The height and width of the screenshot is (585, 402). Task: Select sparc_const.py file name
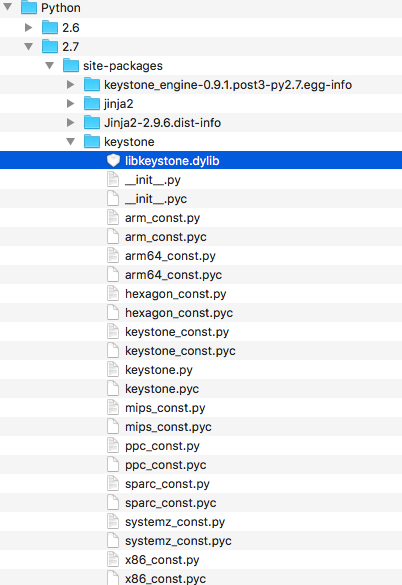coord(167,484)
